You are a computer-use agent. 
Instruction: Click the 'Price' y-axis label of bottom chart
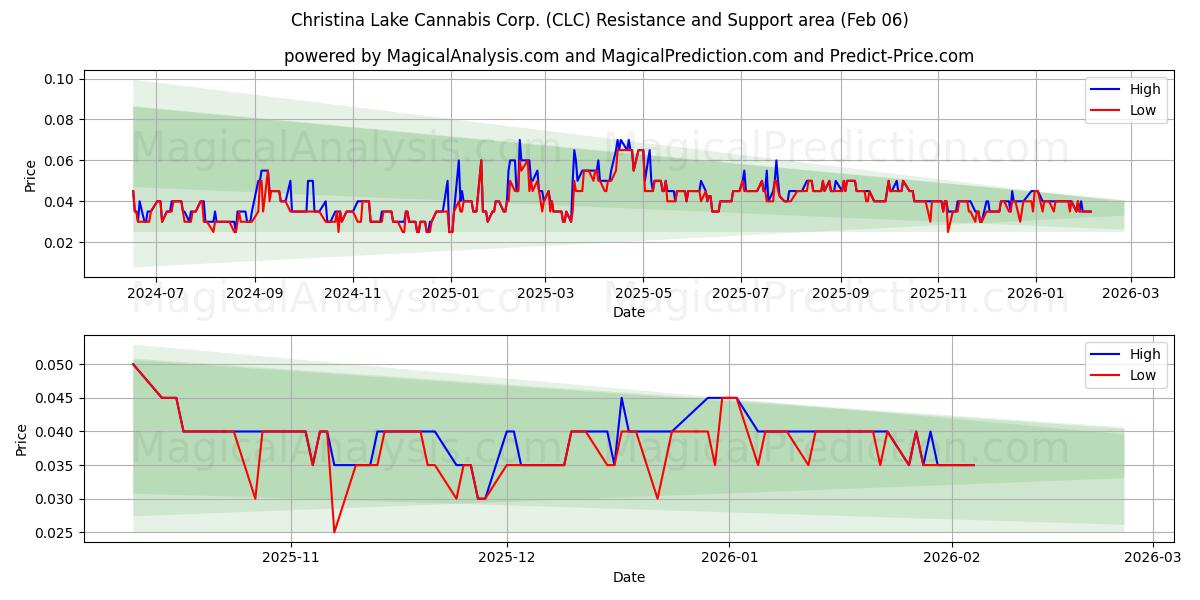22,438
